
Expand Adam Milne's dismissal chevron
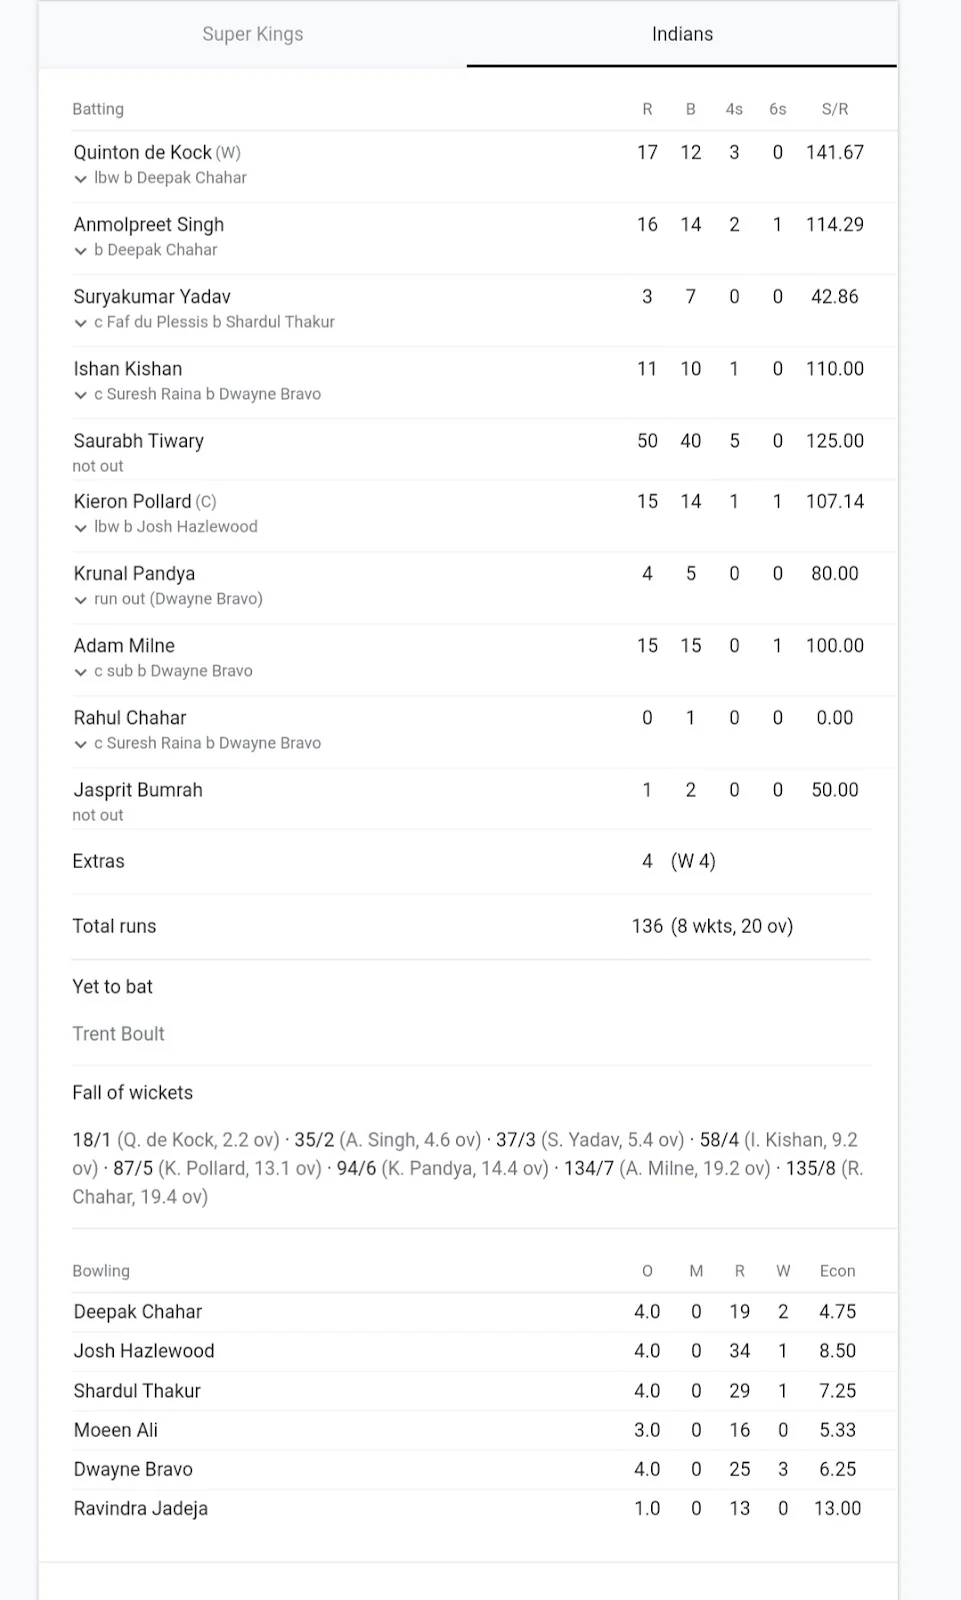(81, 672)
